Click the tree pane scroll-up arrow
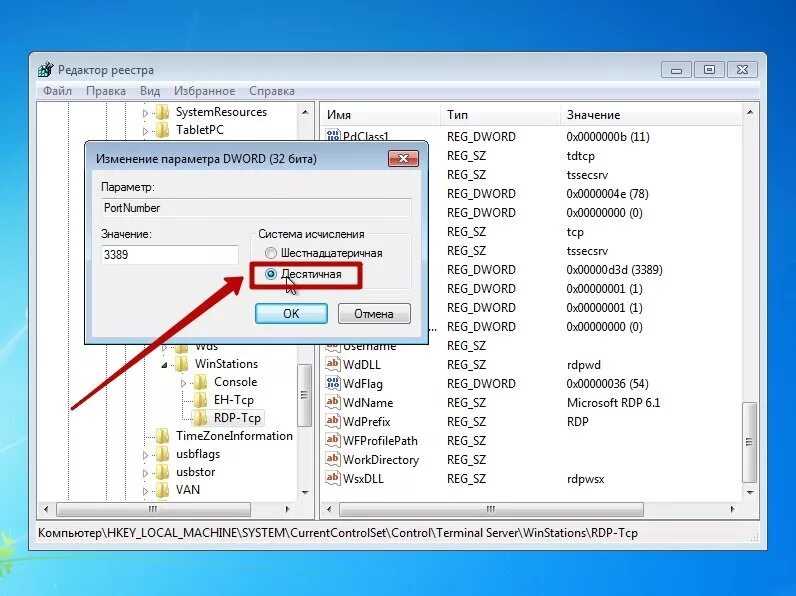This screenshot has width=796, height=596. pos(305,112)
